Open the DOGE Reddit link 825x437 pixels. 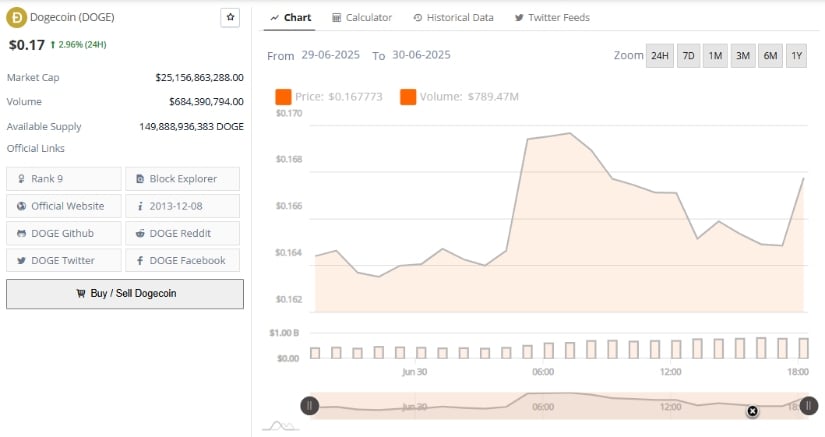coord(182,233)
